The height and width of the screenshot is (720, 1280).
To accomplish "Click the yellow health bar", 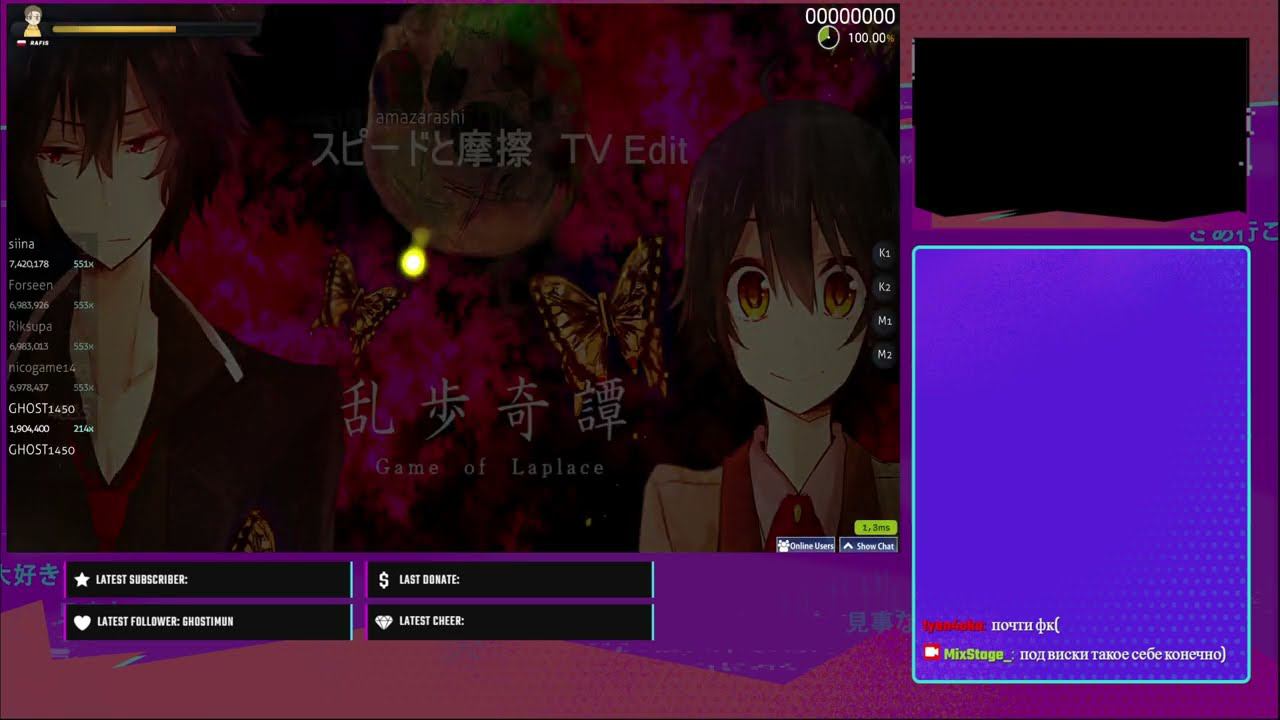I will click(114, 29).
